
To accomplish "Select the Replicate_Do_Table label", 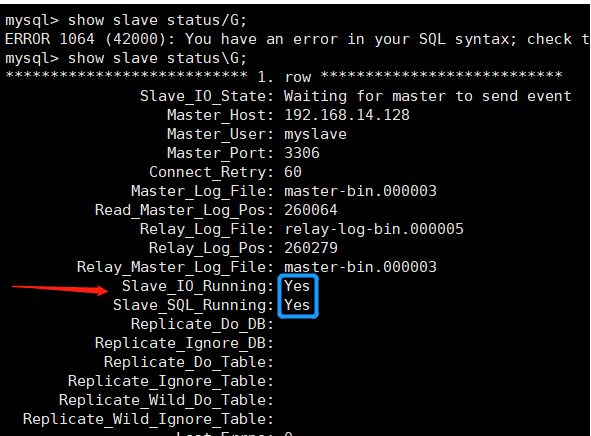I will pos(188,362).
